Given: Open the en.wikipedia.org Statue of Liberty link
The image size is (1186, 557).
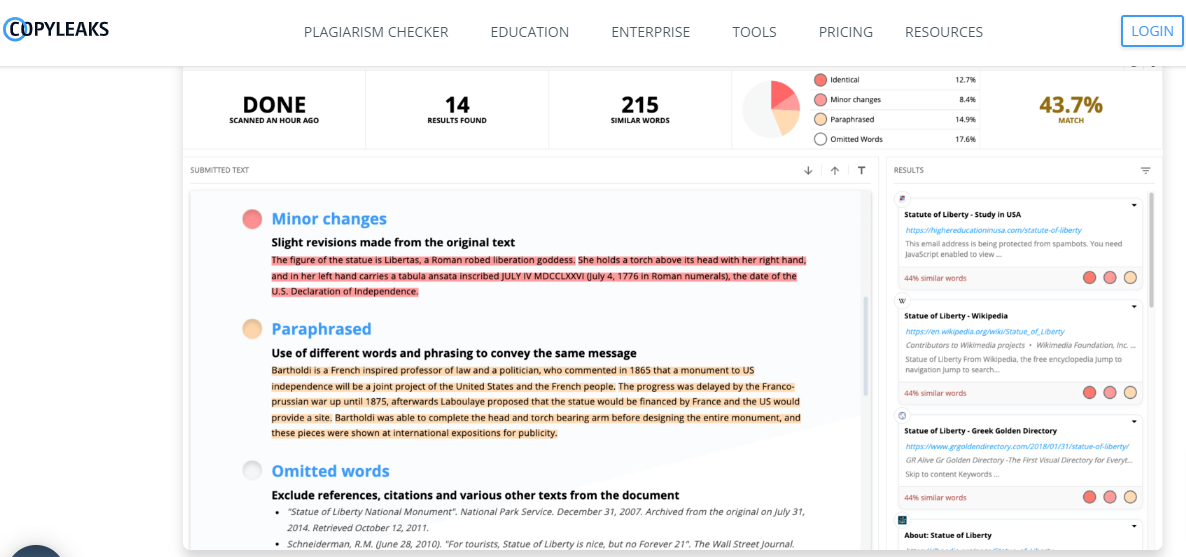Looking at the screenshot, I should point(984,331).
